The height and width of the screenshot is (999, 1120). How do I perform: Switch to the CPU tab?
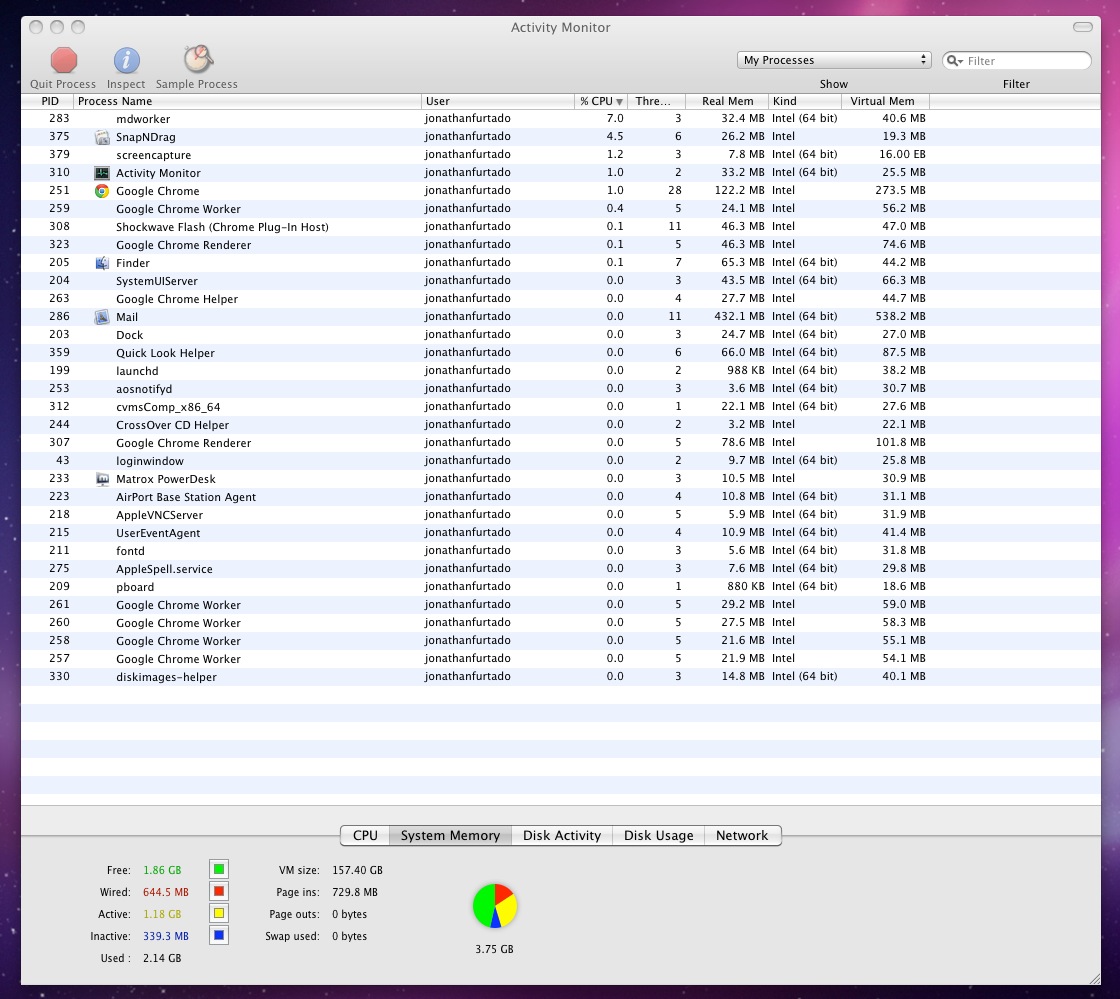pos(365,835)
